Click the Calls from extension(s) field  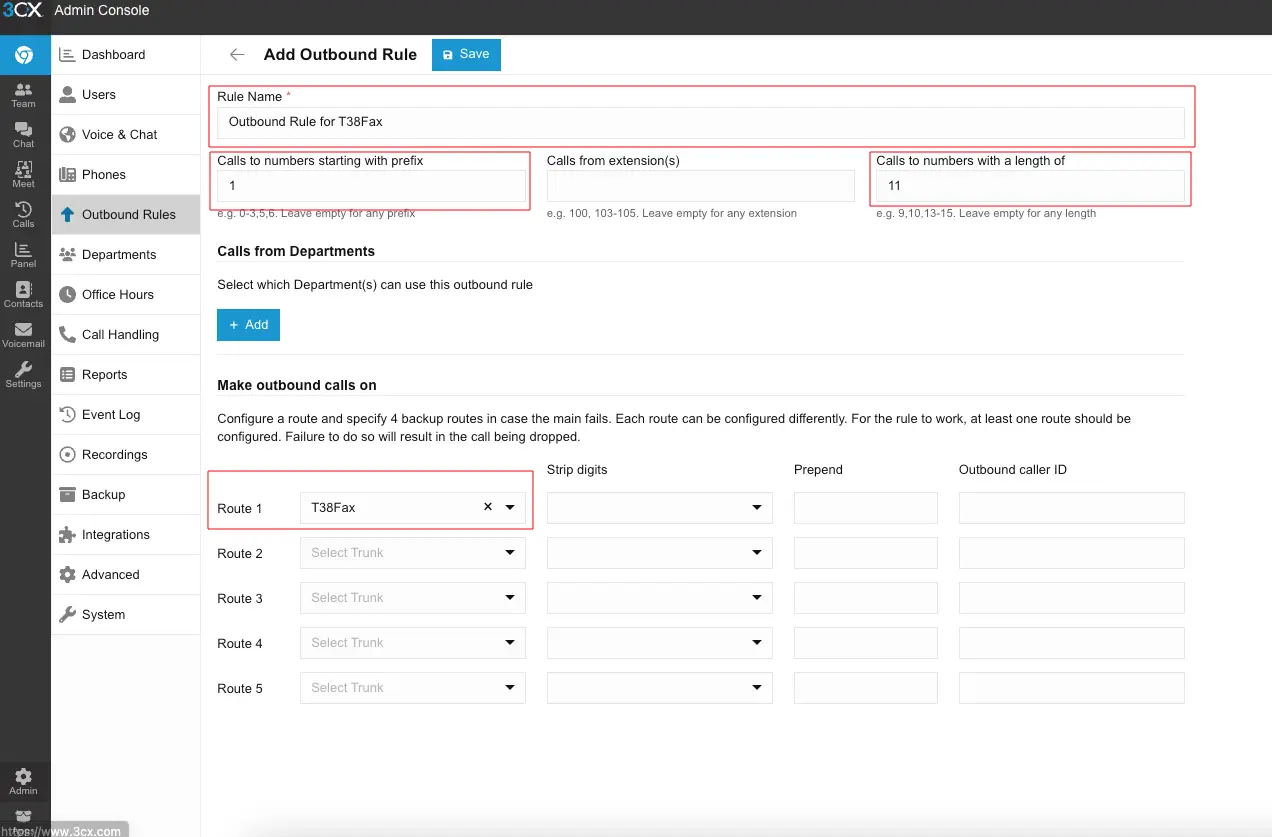[x=700, y=186]
